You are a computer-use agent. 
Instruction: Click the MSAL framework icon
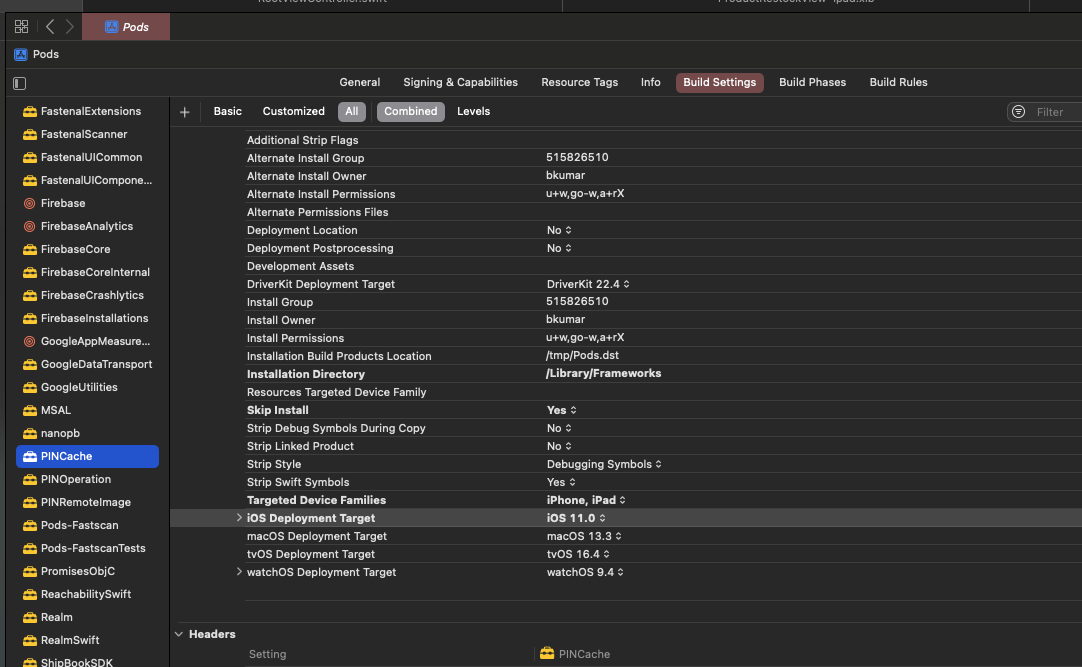click(30, 410)
